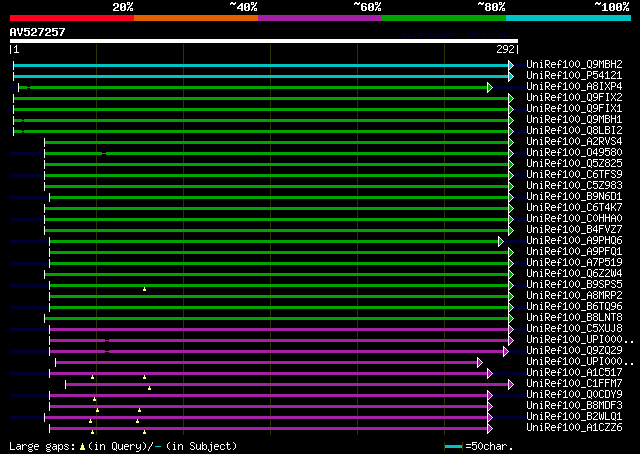Screen dimensions: 640x454
Task: Click the green arrowhead of the B8LNT8 hit
Action: tap(511, 318)
